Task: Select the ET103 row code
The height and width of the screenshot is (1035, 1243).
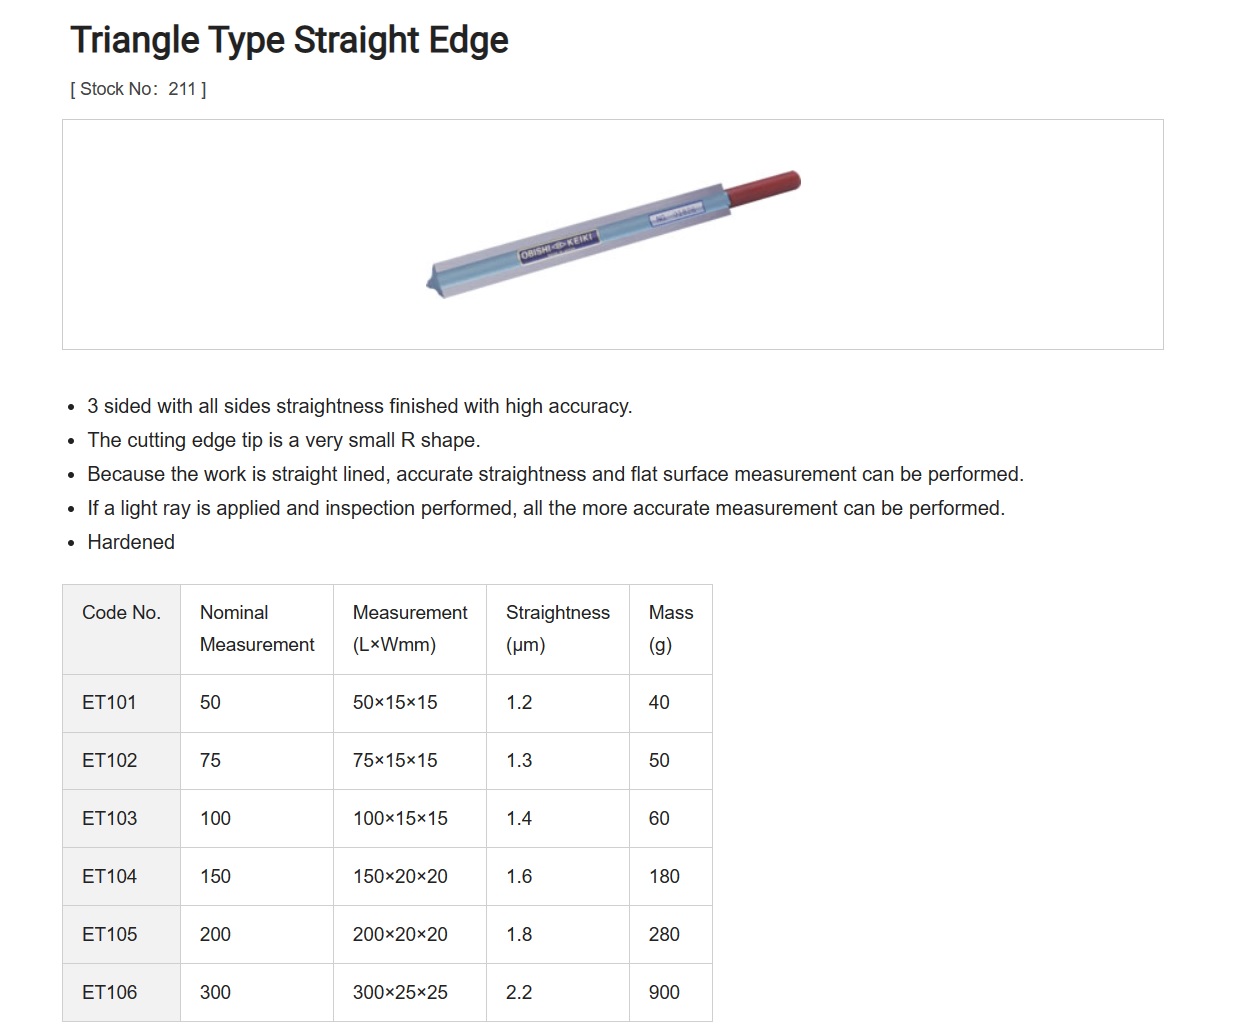Action: [122, 819]
